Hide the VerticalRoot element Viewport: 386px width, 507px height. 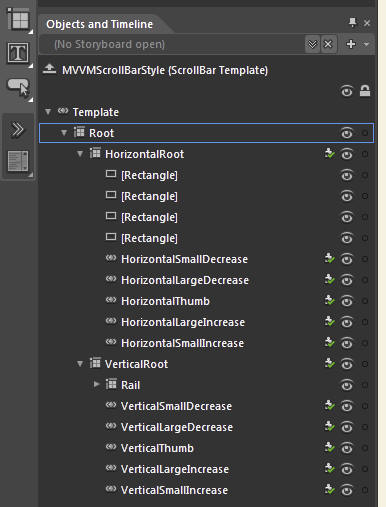point(347,364)
